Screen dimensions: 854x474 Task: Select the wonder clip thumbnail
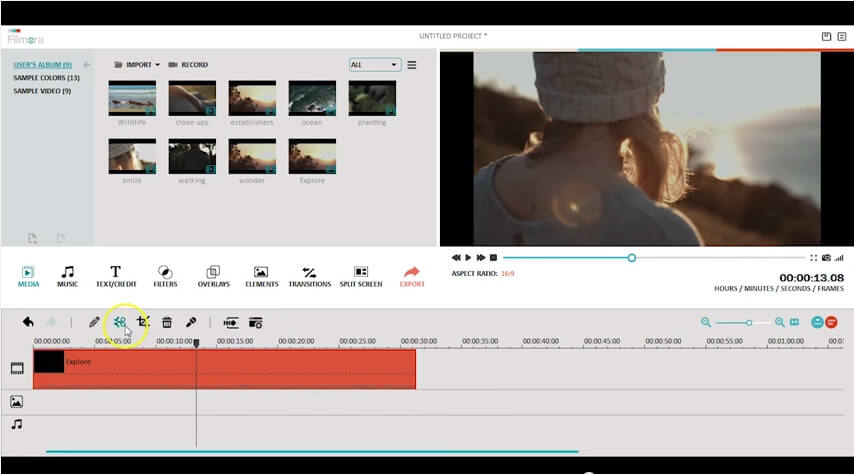(x=252, y=156)
